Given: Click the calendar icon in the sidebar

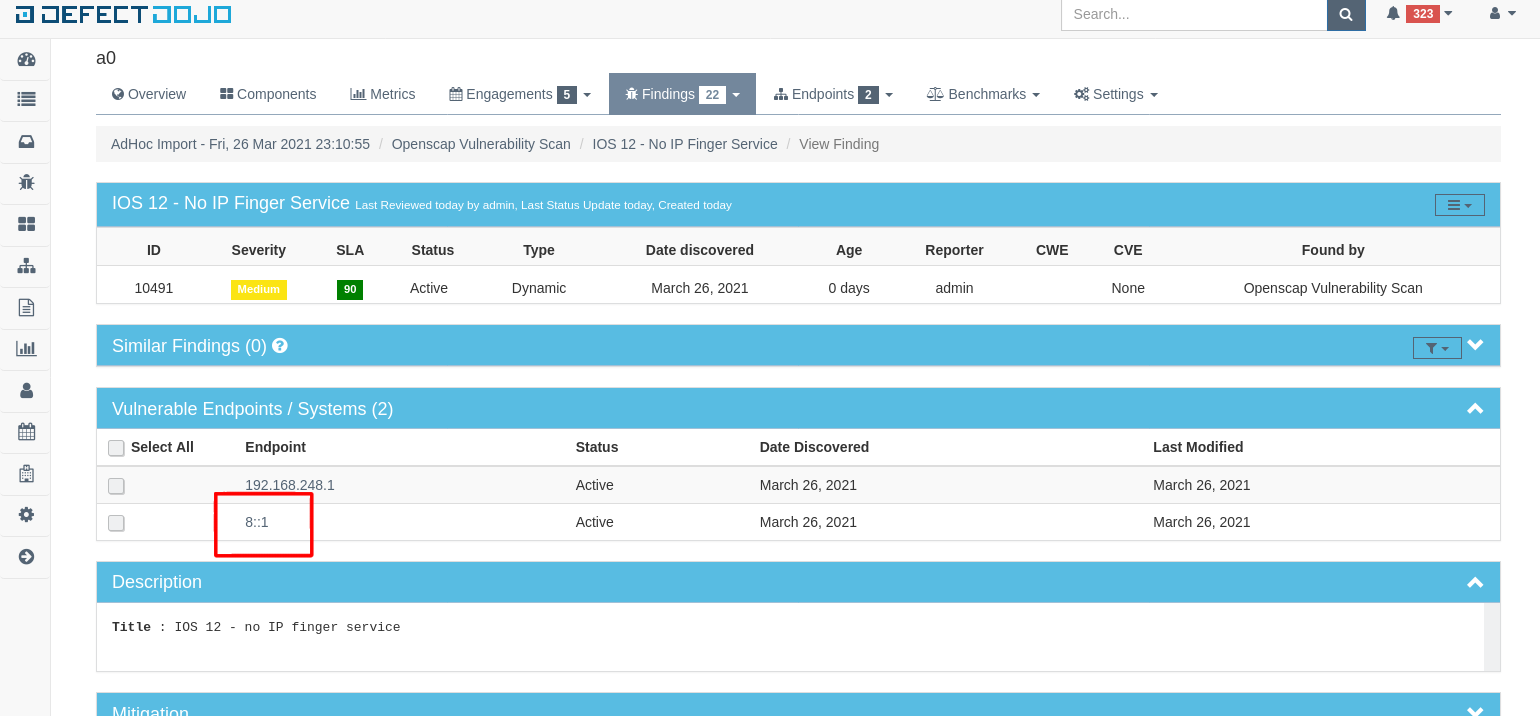Looking at the screenshot, I should (25, 432).
